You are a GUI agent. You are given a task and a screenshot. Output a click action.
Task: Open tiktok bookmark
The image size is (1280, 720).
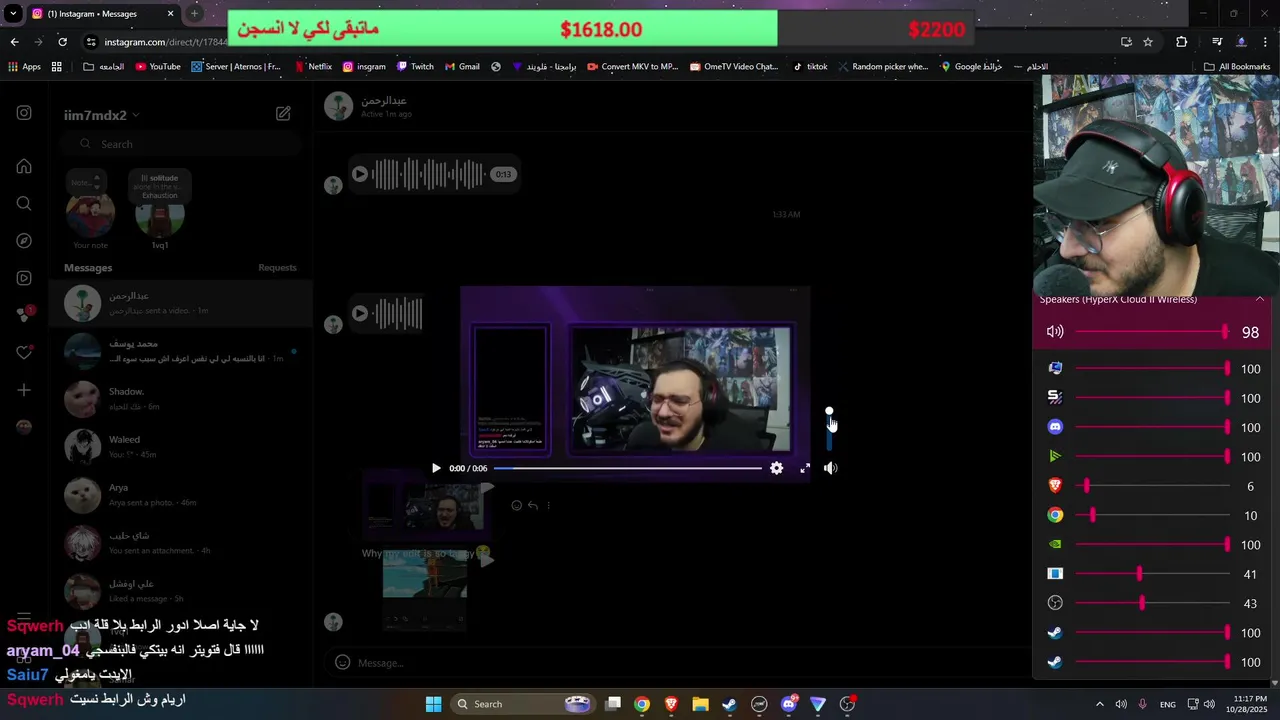click(810, 67)
